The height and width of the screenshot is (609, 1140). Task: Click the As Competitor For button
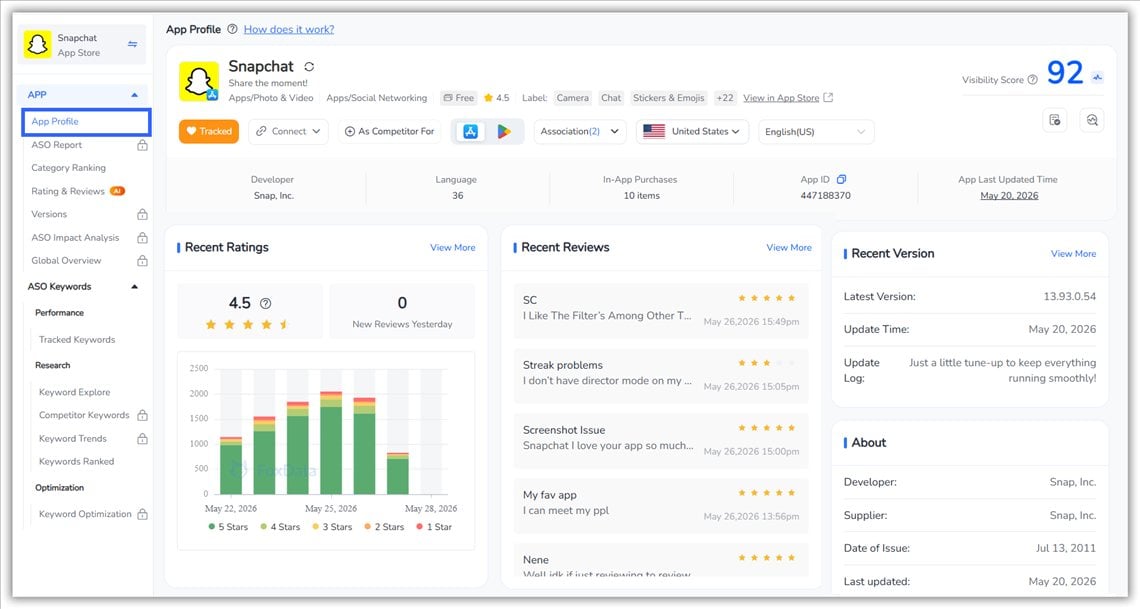click(390, 132)
